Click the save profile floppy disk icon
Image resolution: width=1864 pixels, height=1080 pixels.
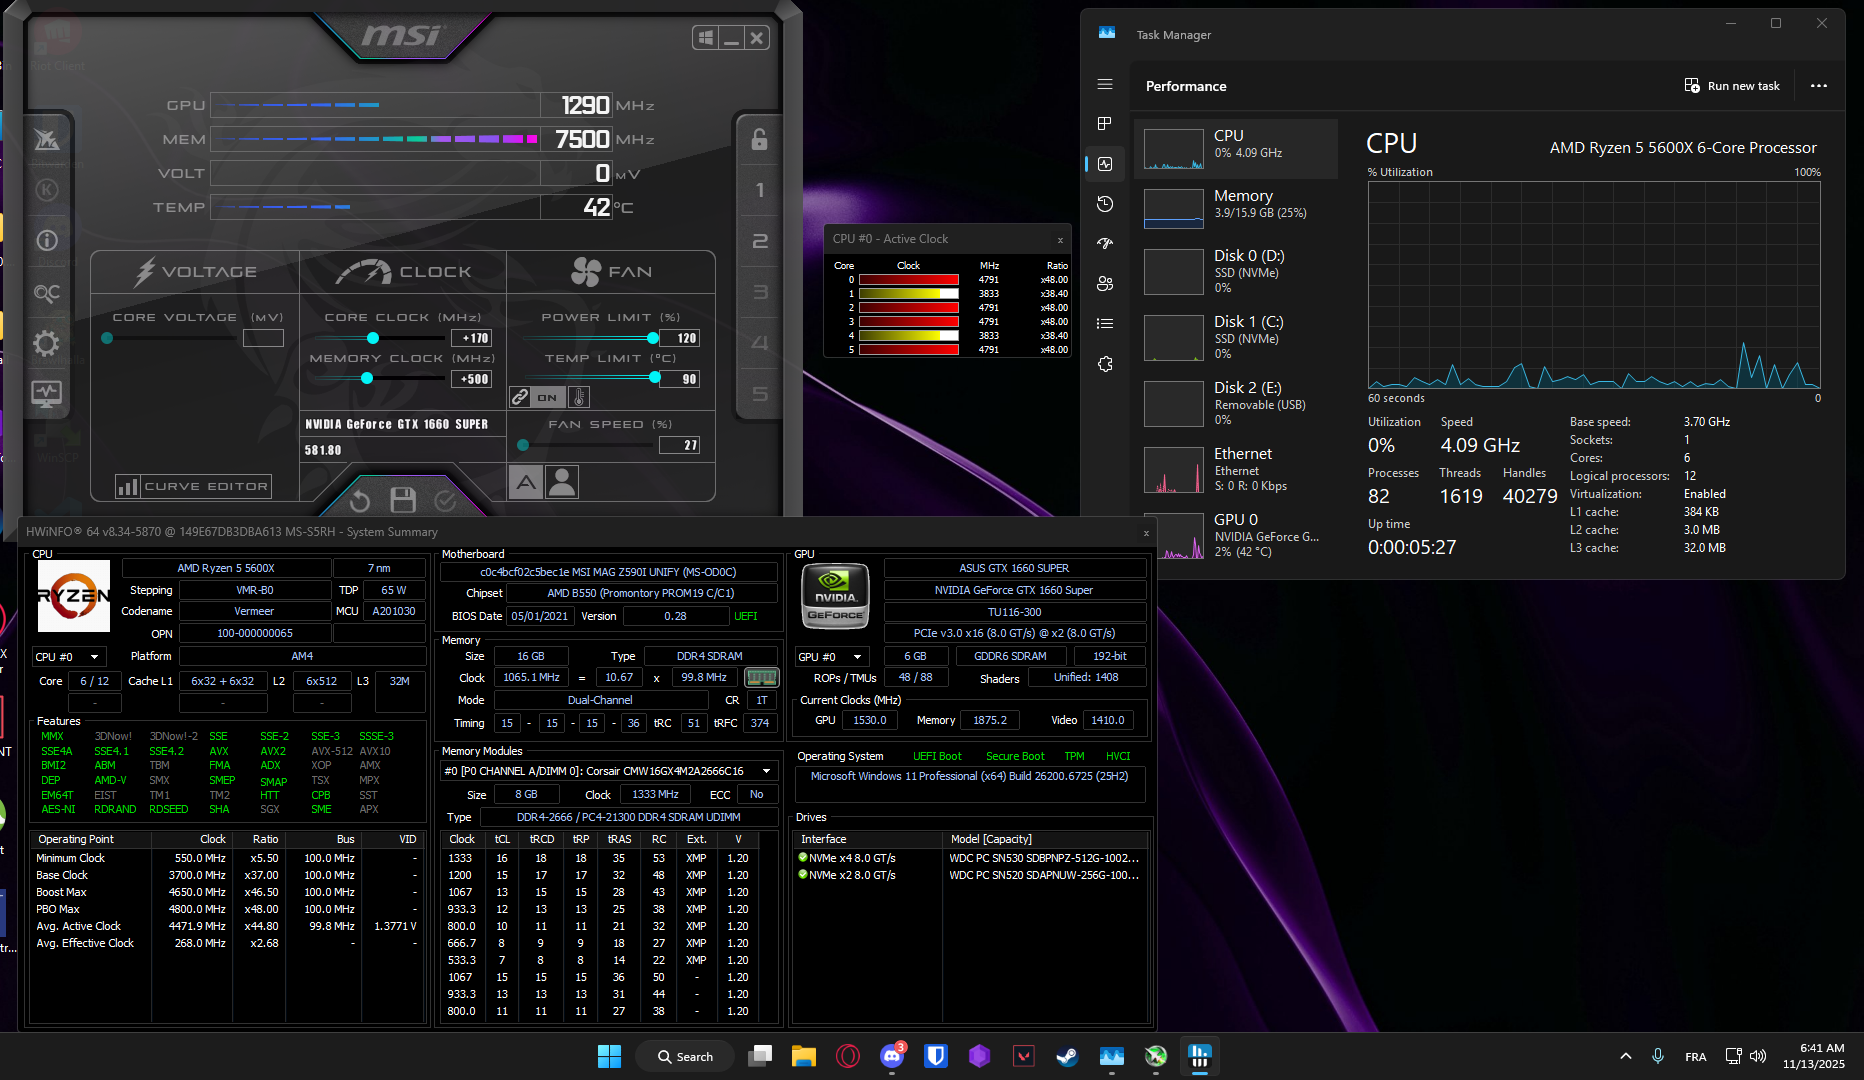[403, 500]
